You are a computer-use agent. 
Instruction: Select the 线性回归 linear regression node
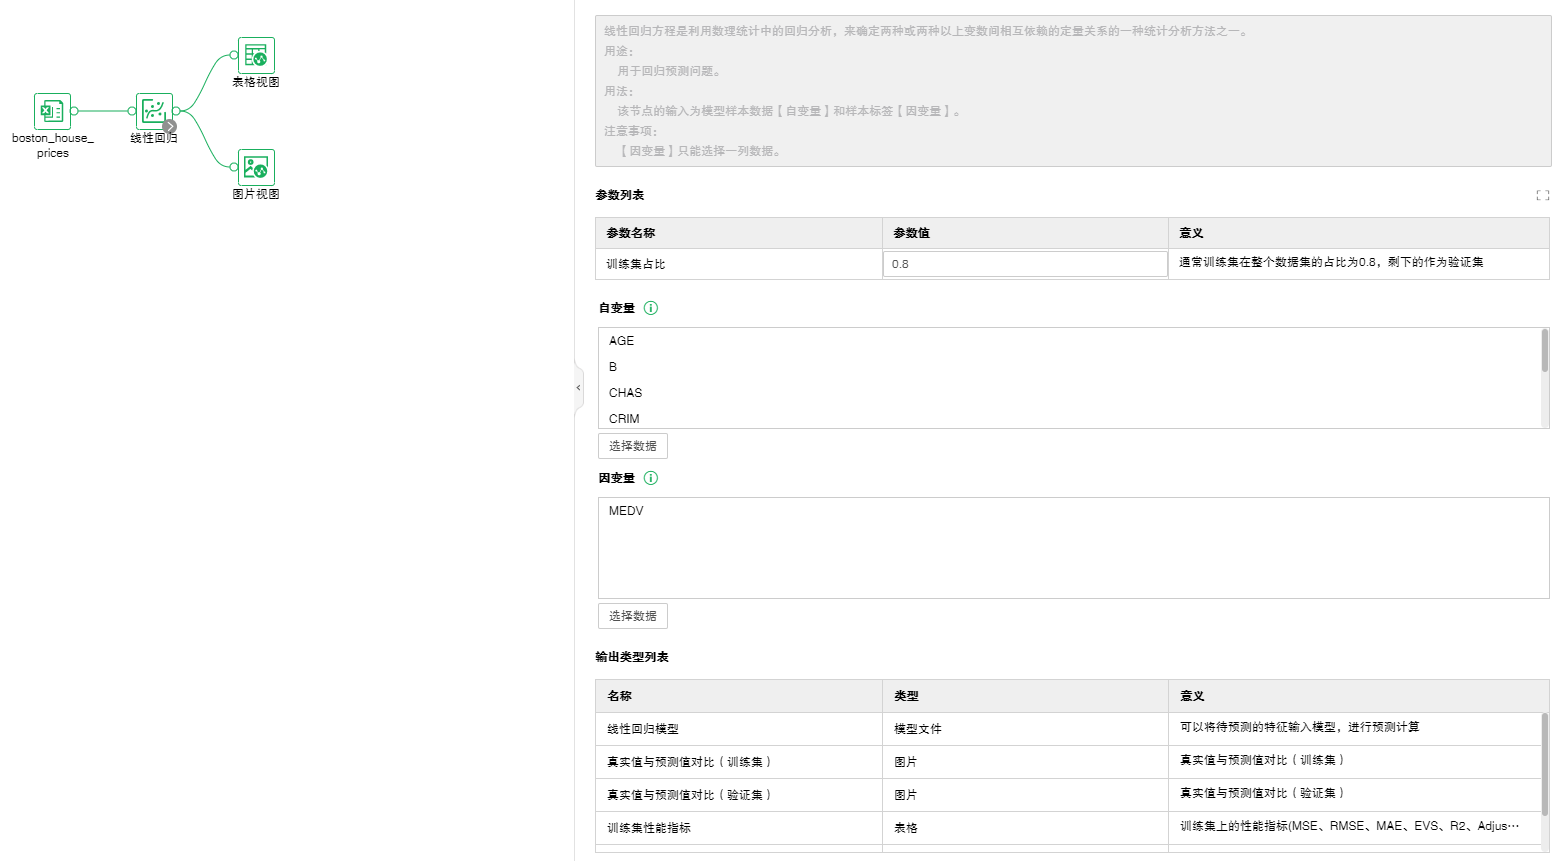click(153, 111)
